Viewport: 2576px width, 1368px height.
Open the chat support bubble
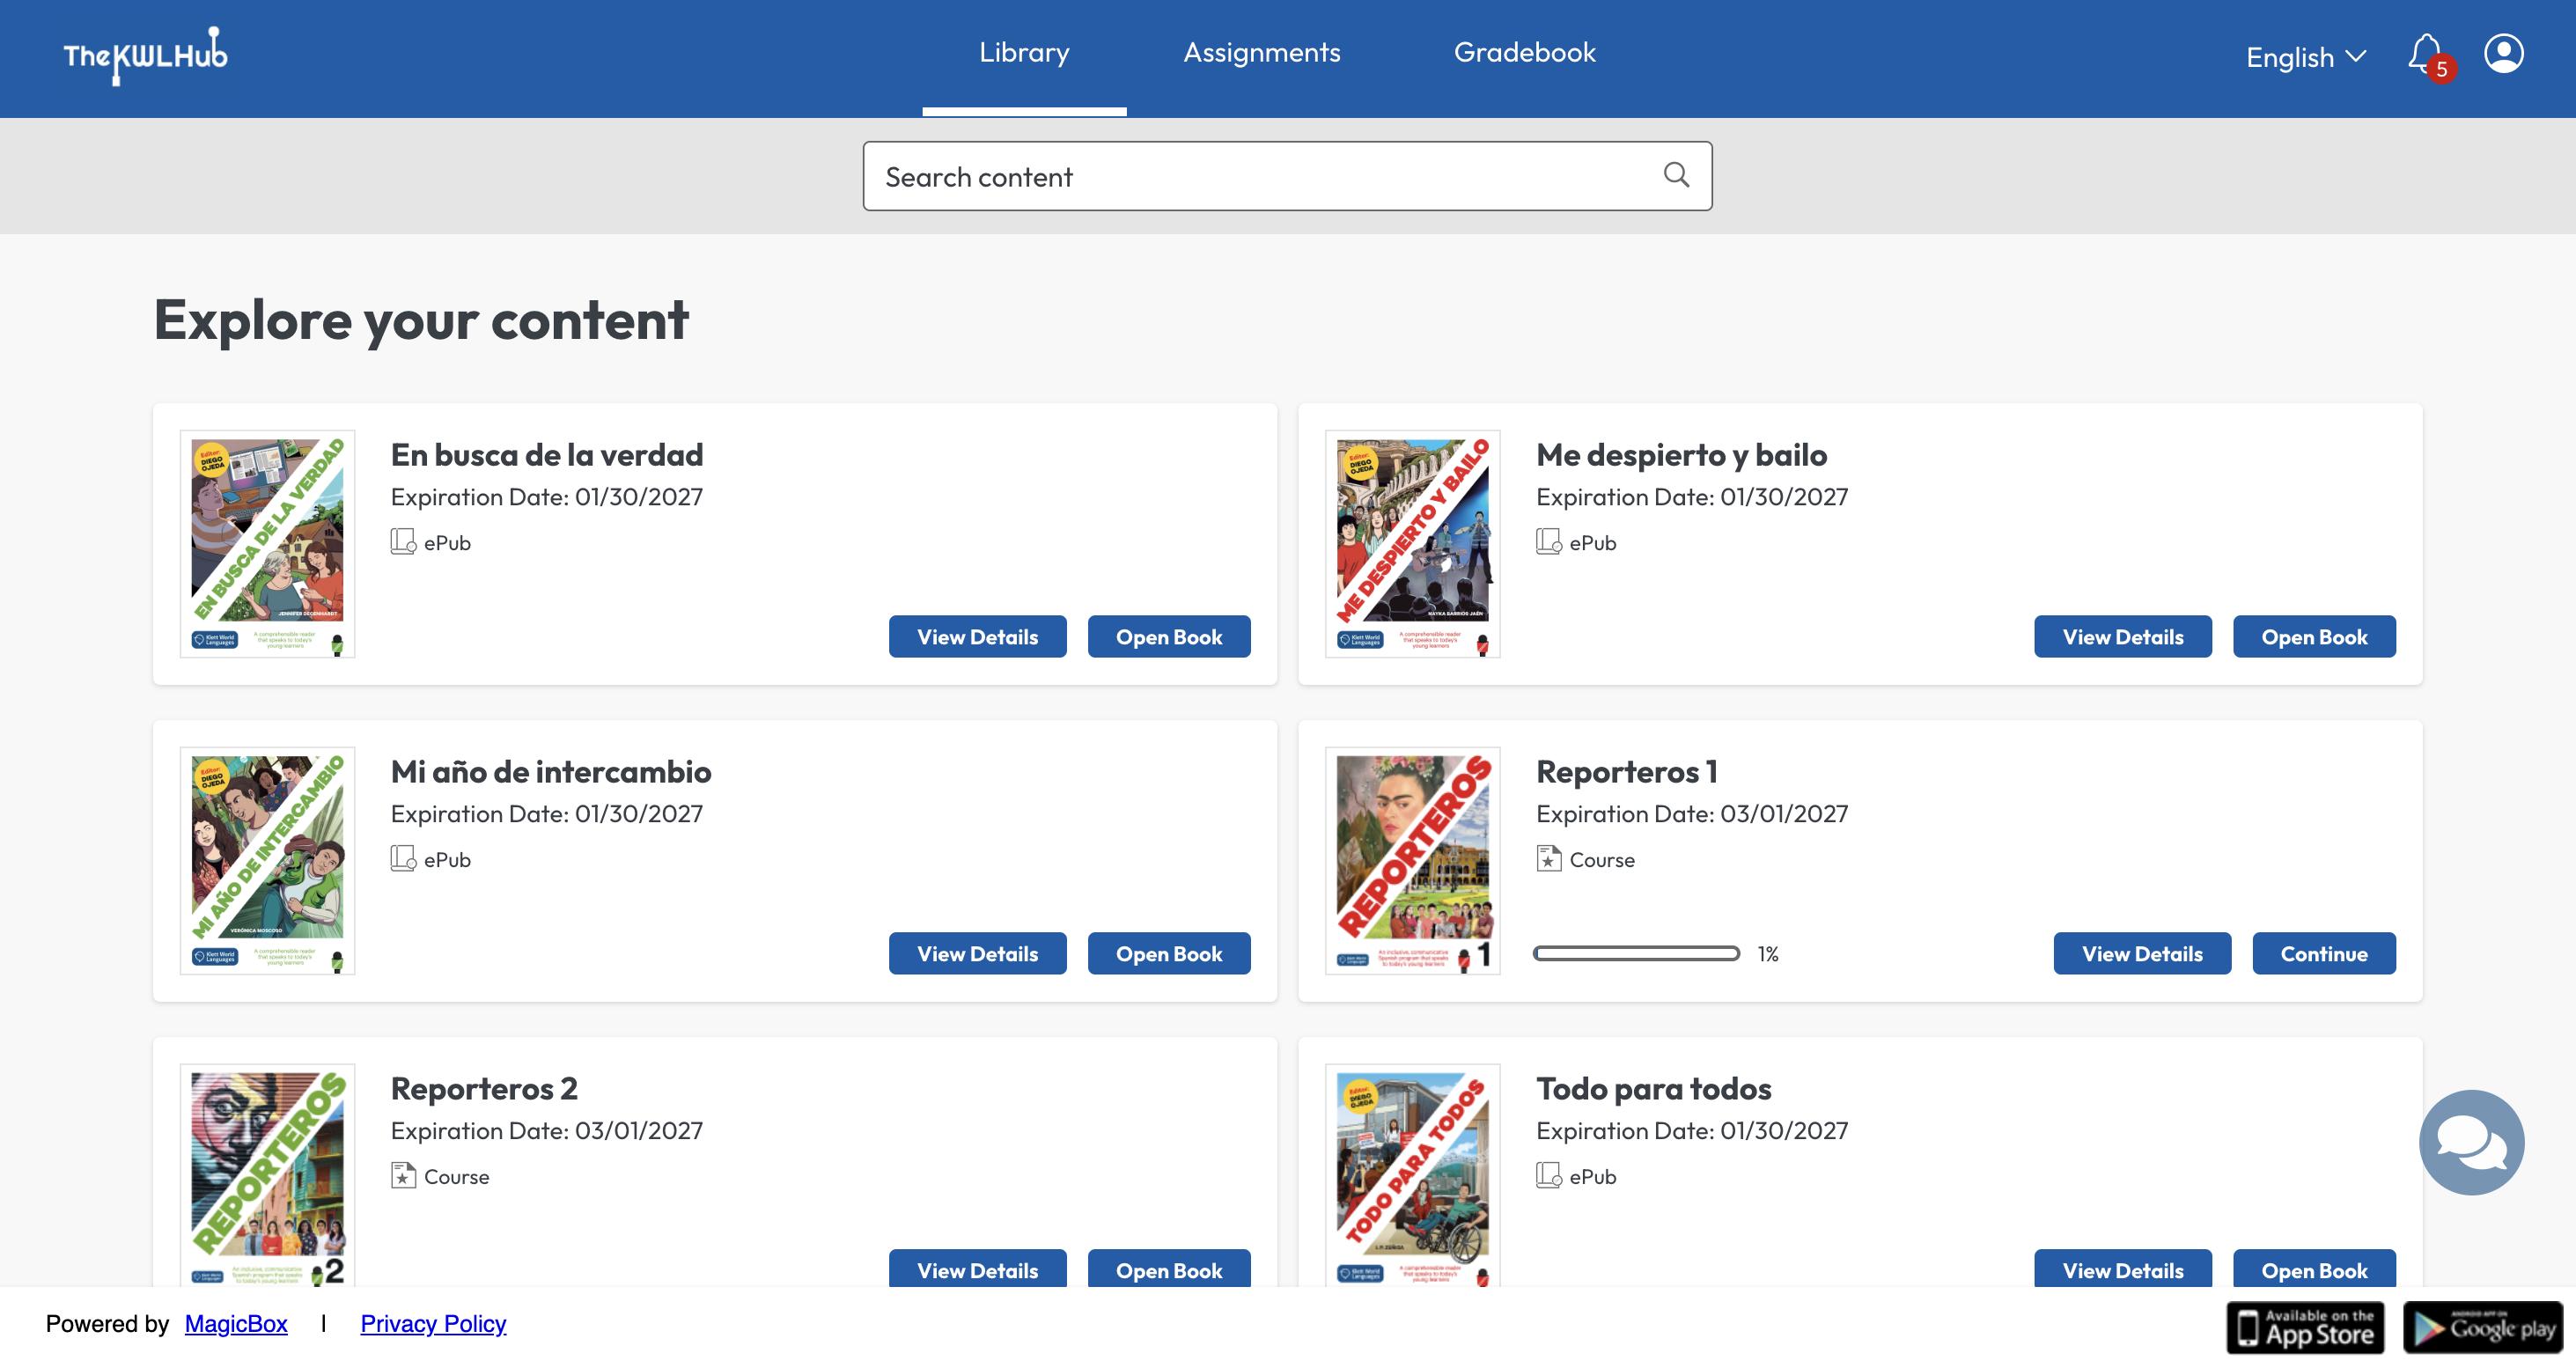click(2471, 1142)
